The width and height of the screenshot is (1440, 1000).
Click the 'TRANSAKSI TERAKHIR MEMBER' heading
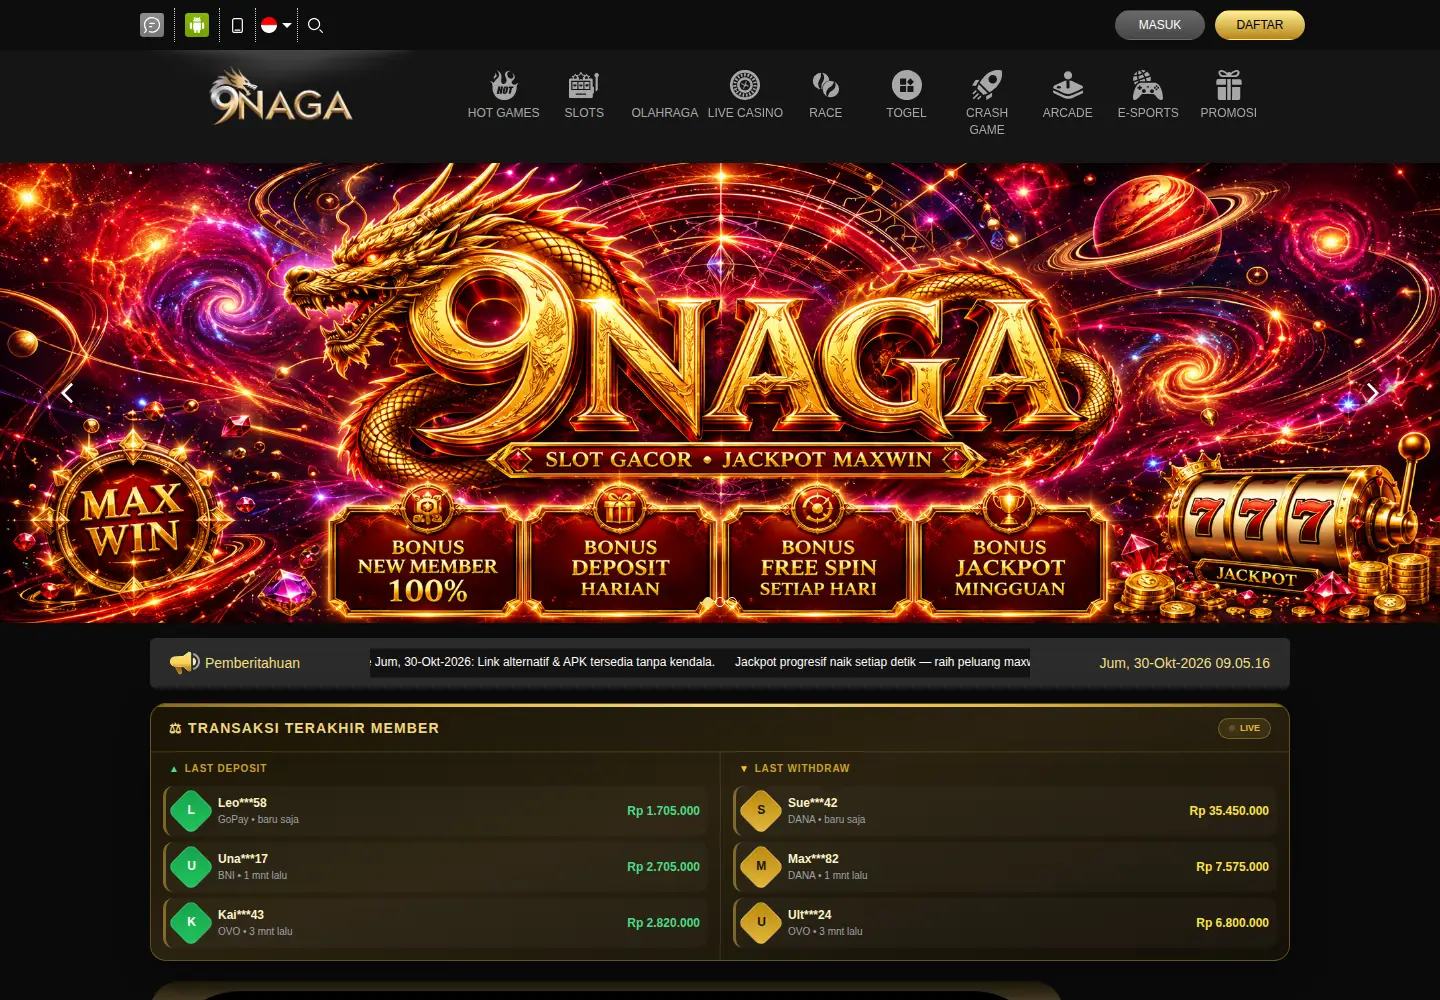(313, 728)
